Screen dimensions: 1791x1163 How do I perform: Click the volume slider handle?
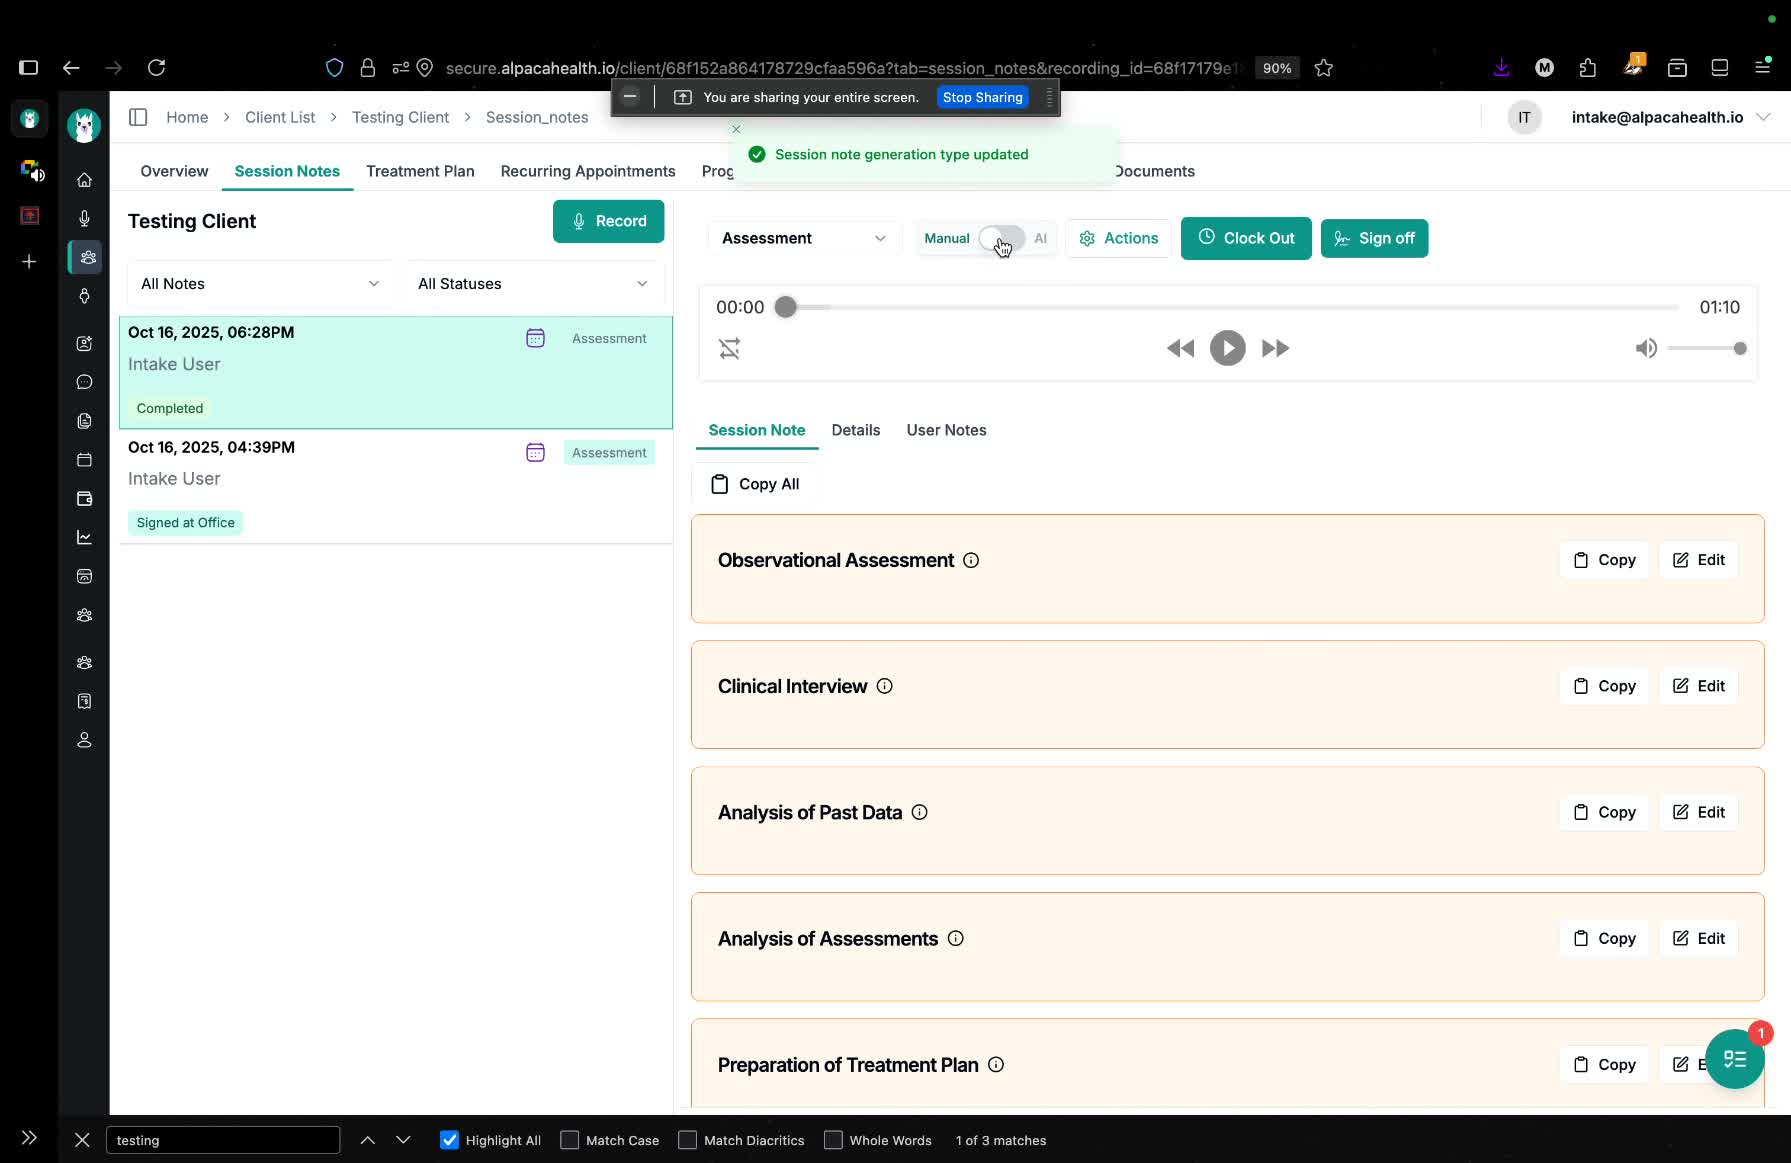coord(1740,348)
